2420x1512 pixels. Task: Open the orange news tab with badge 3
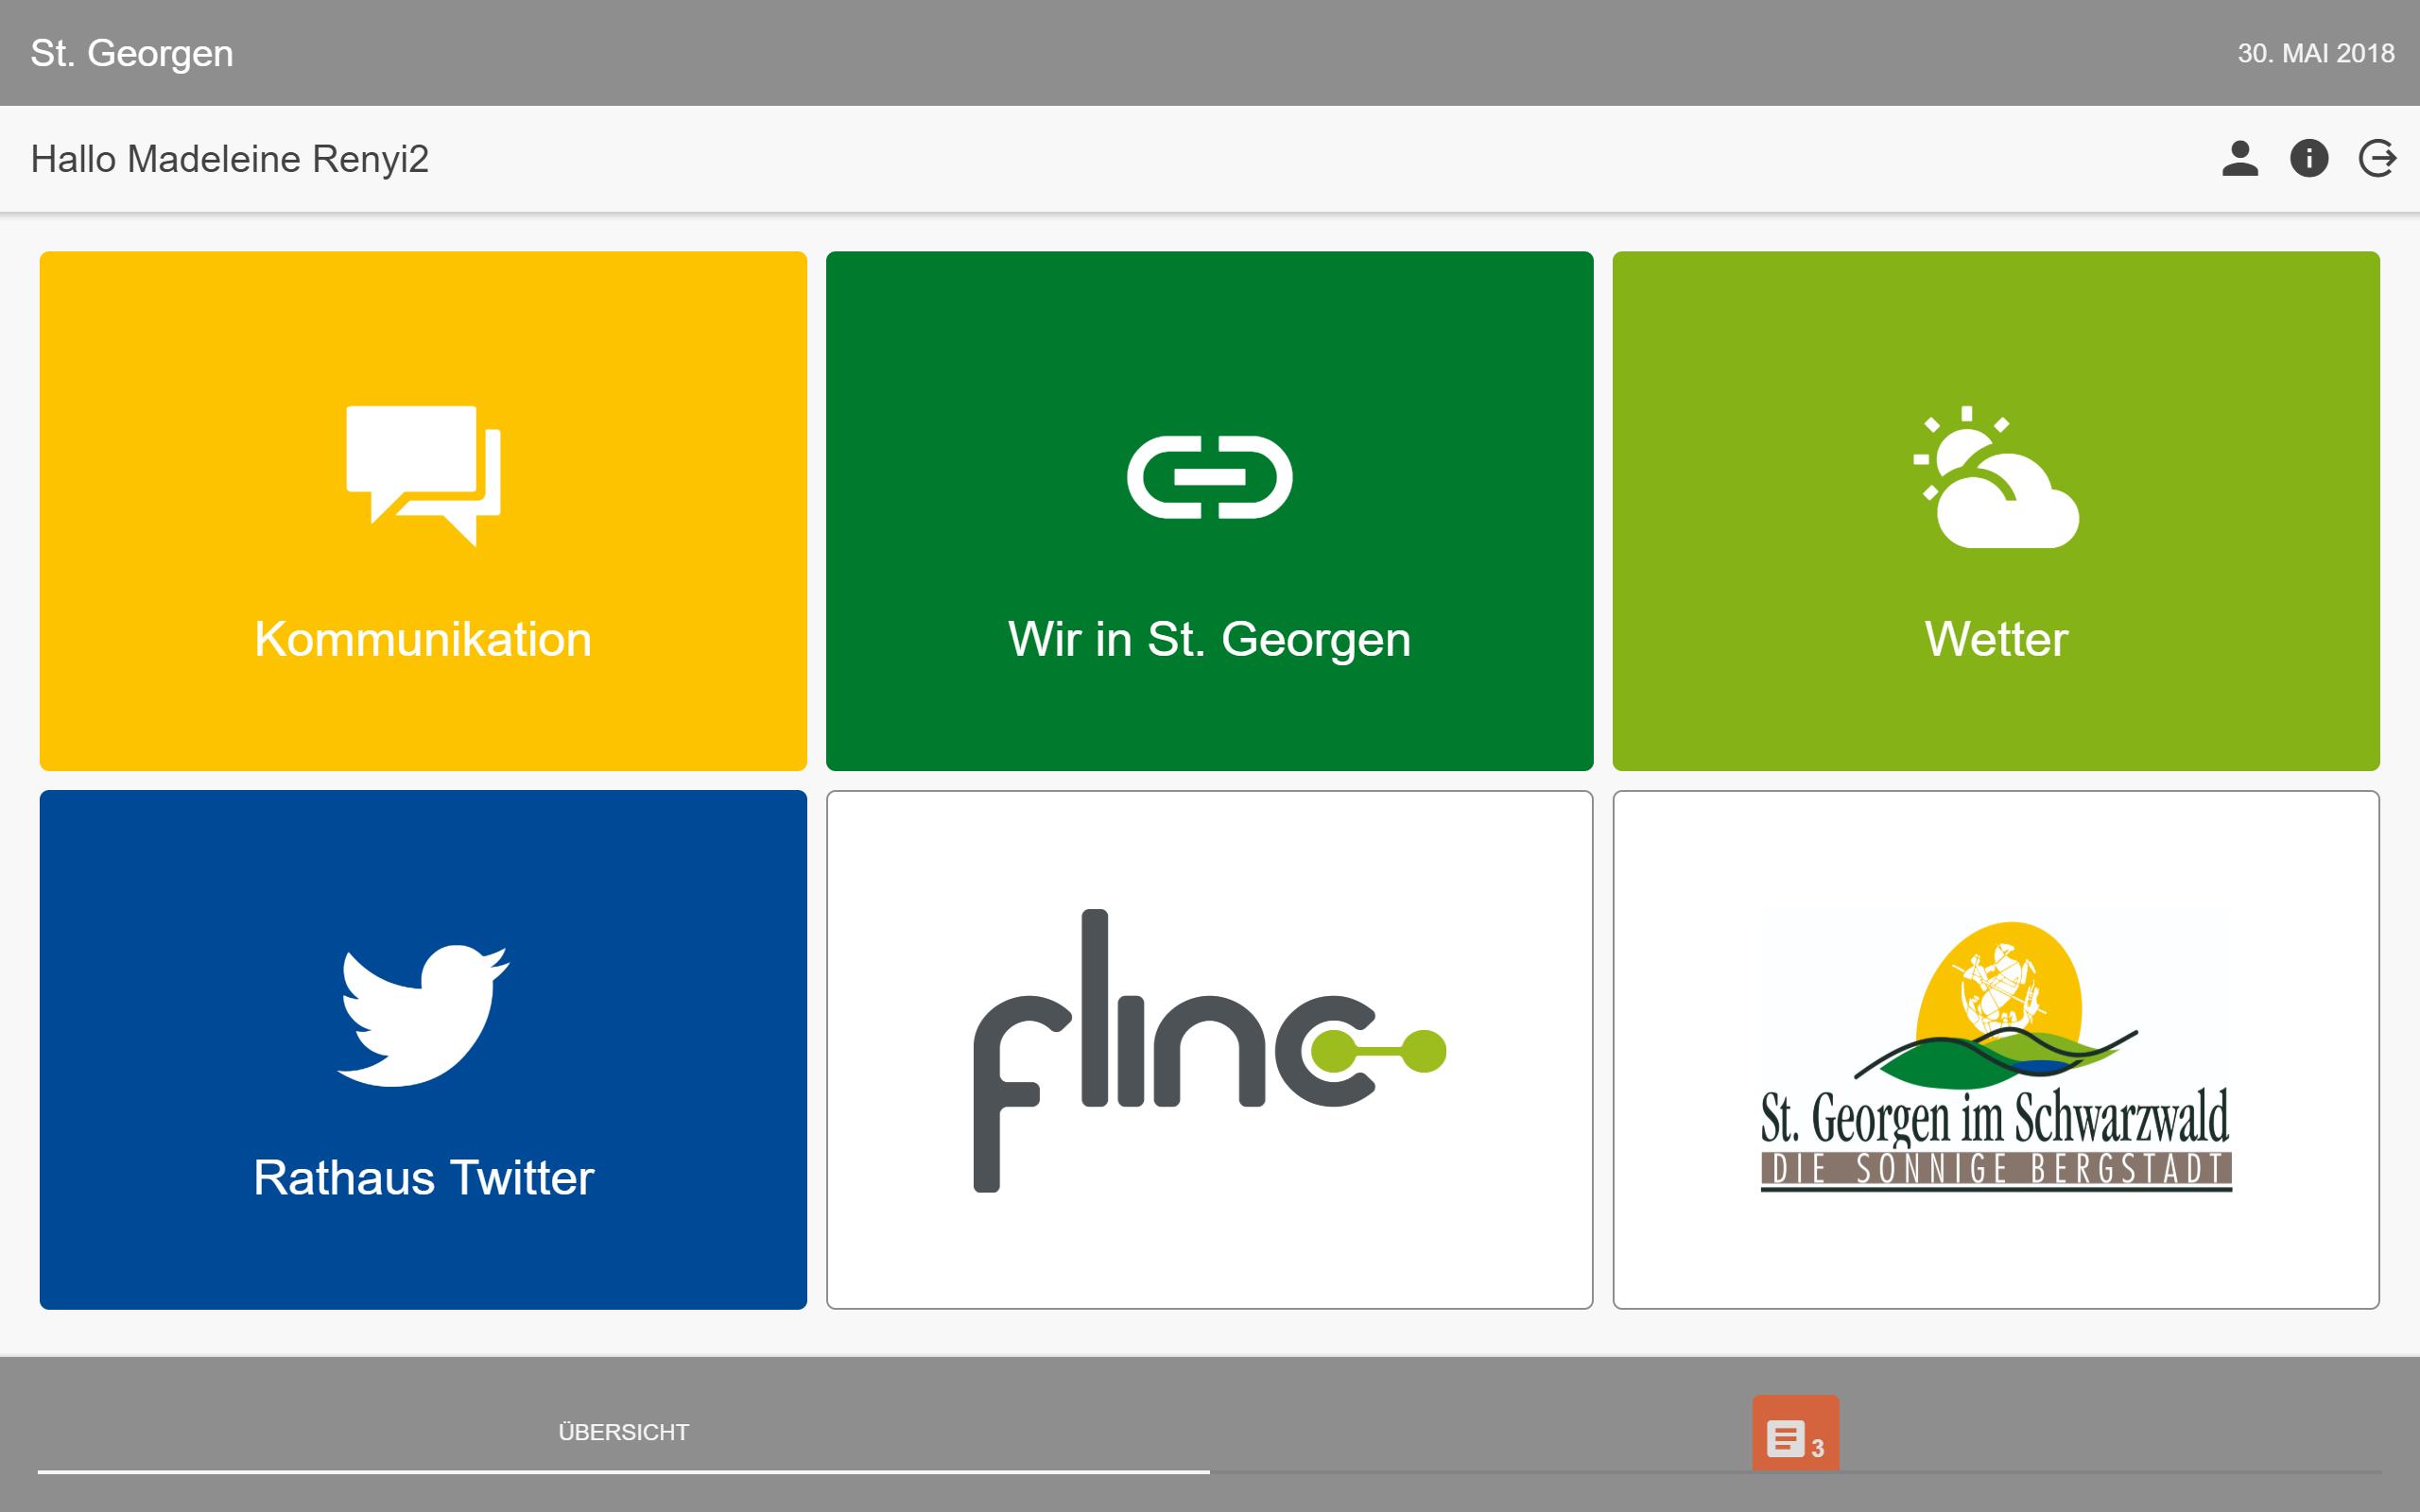pos(1795,1433)
